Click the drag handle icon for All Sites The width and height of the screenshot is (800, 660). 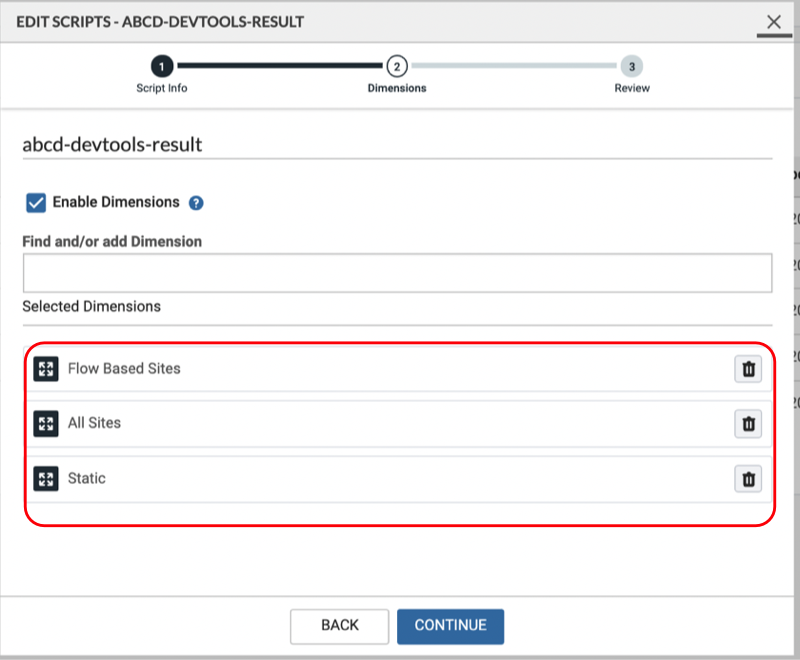pyautogui.click(x=46, y=424)
